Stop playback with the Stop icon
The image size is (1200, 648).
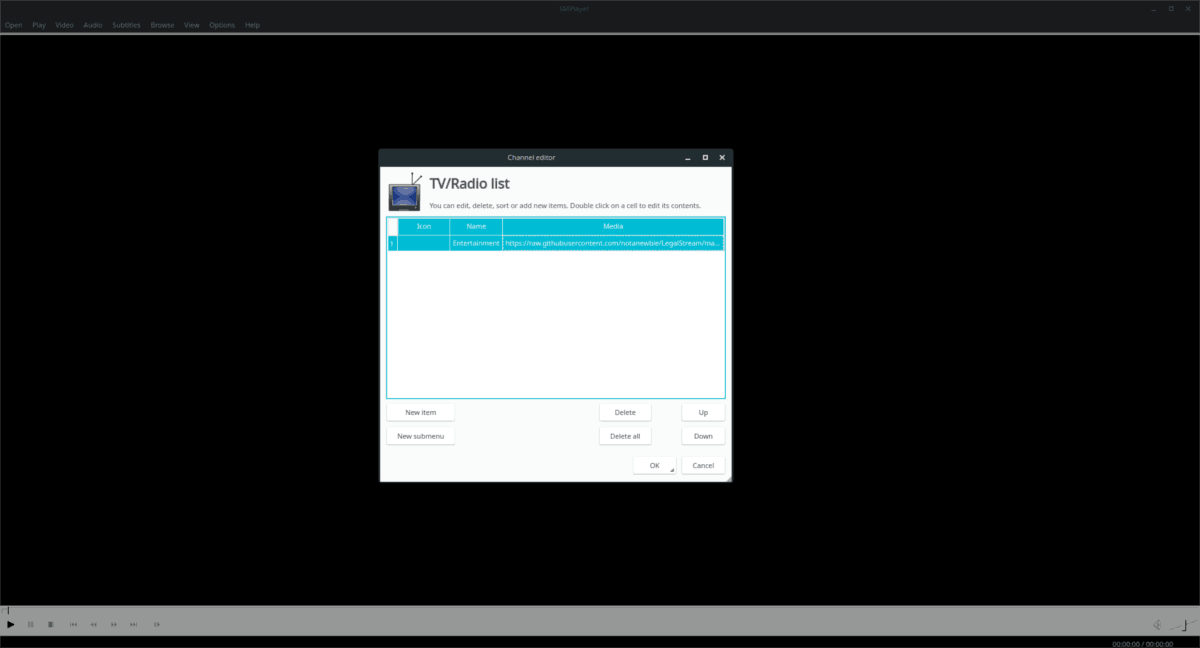pyautogui.click(x=51, y=624)
